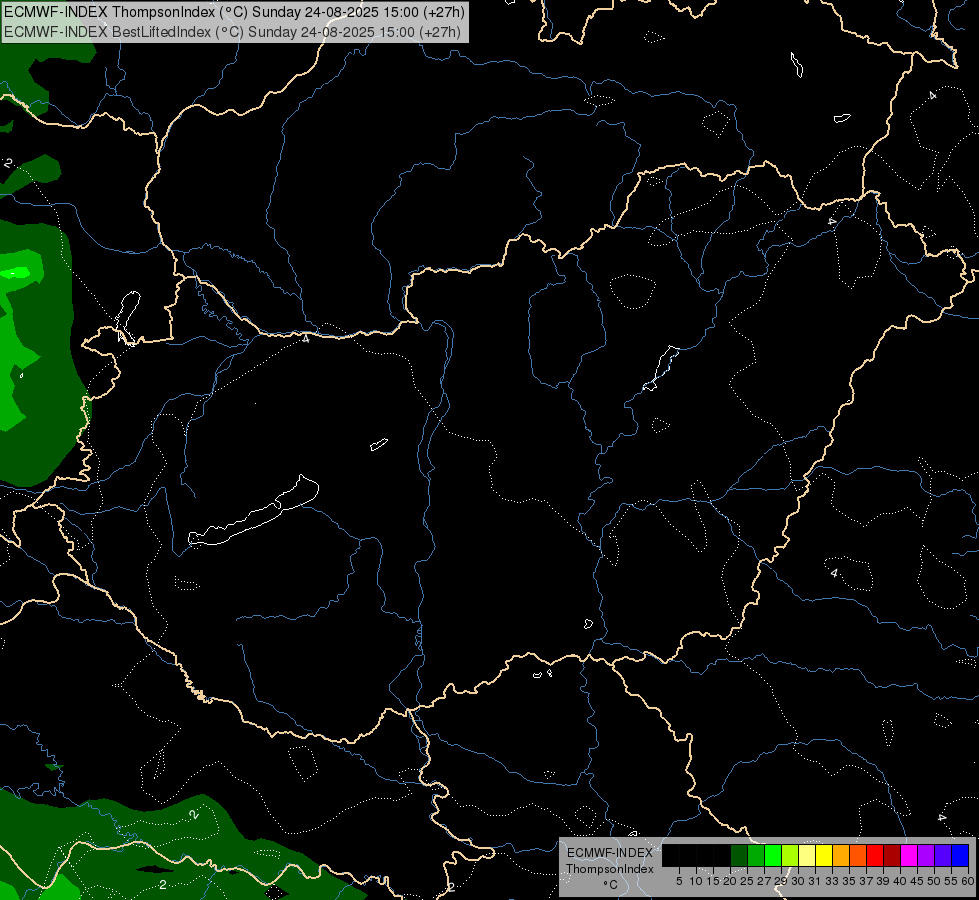Select the medium green 25–27 legend swatch
Viewport: 979px width, 900px height.
tap(756, 855)
